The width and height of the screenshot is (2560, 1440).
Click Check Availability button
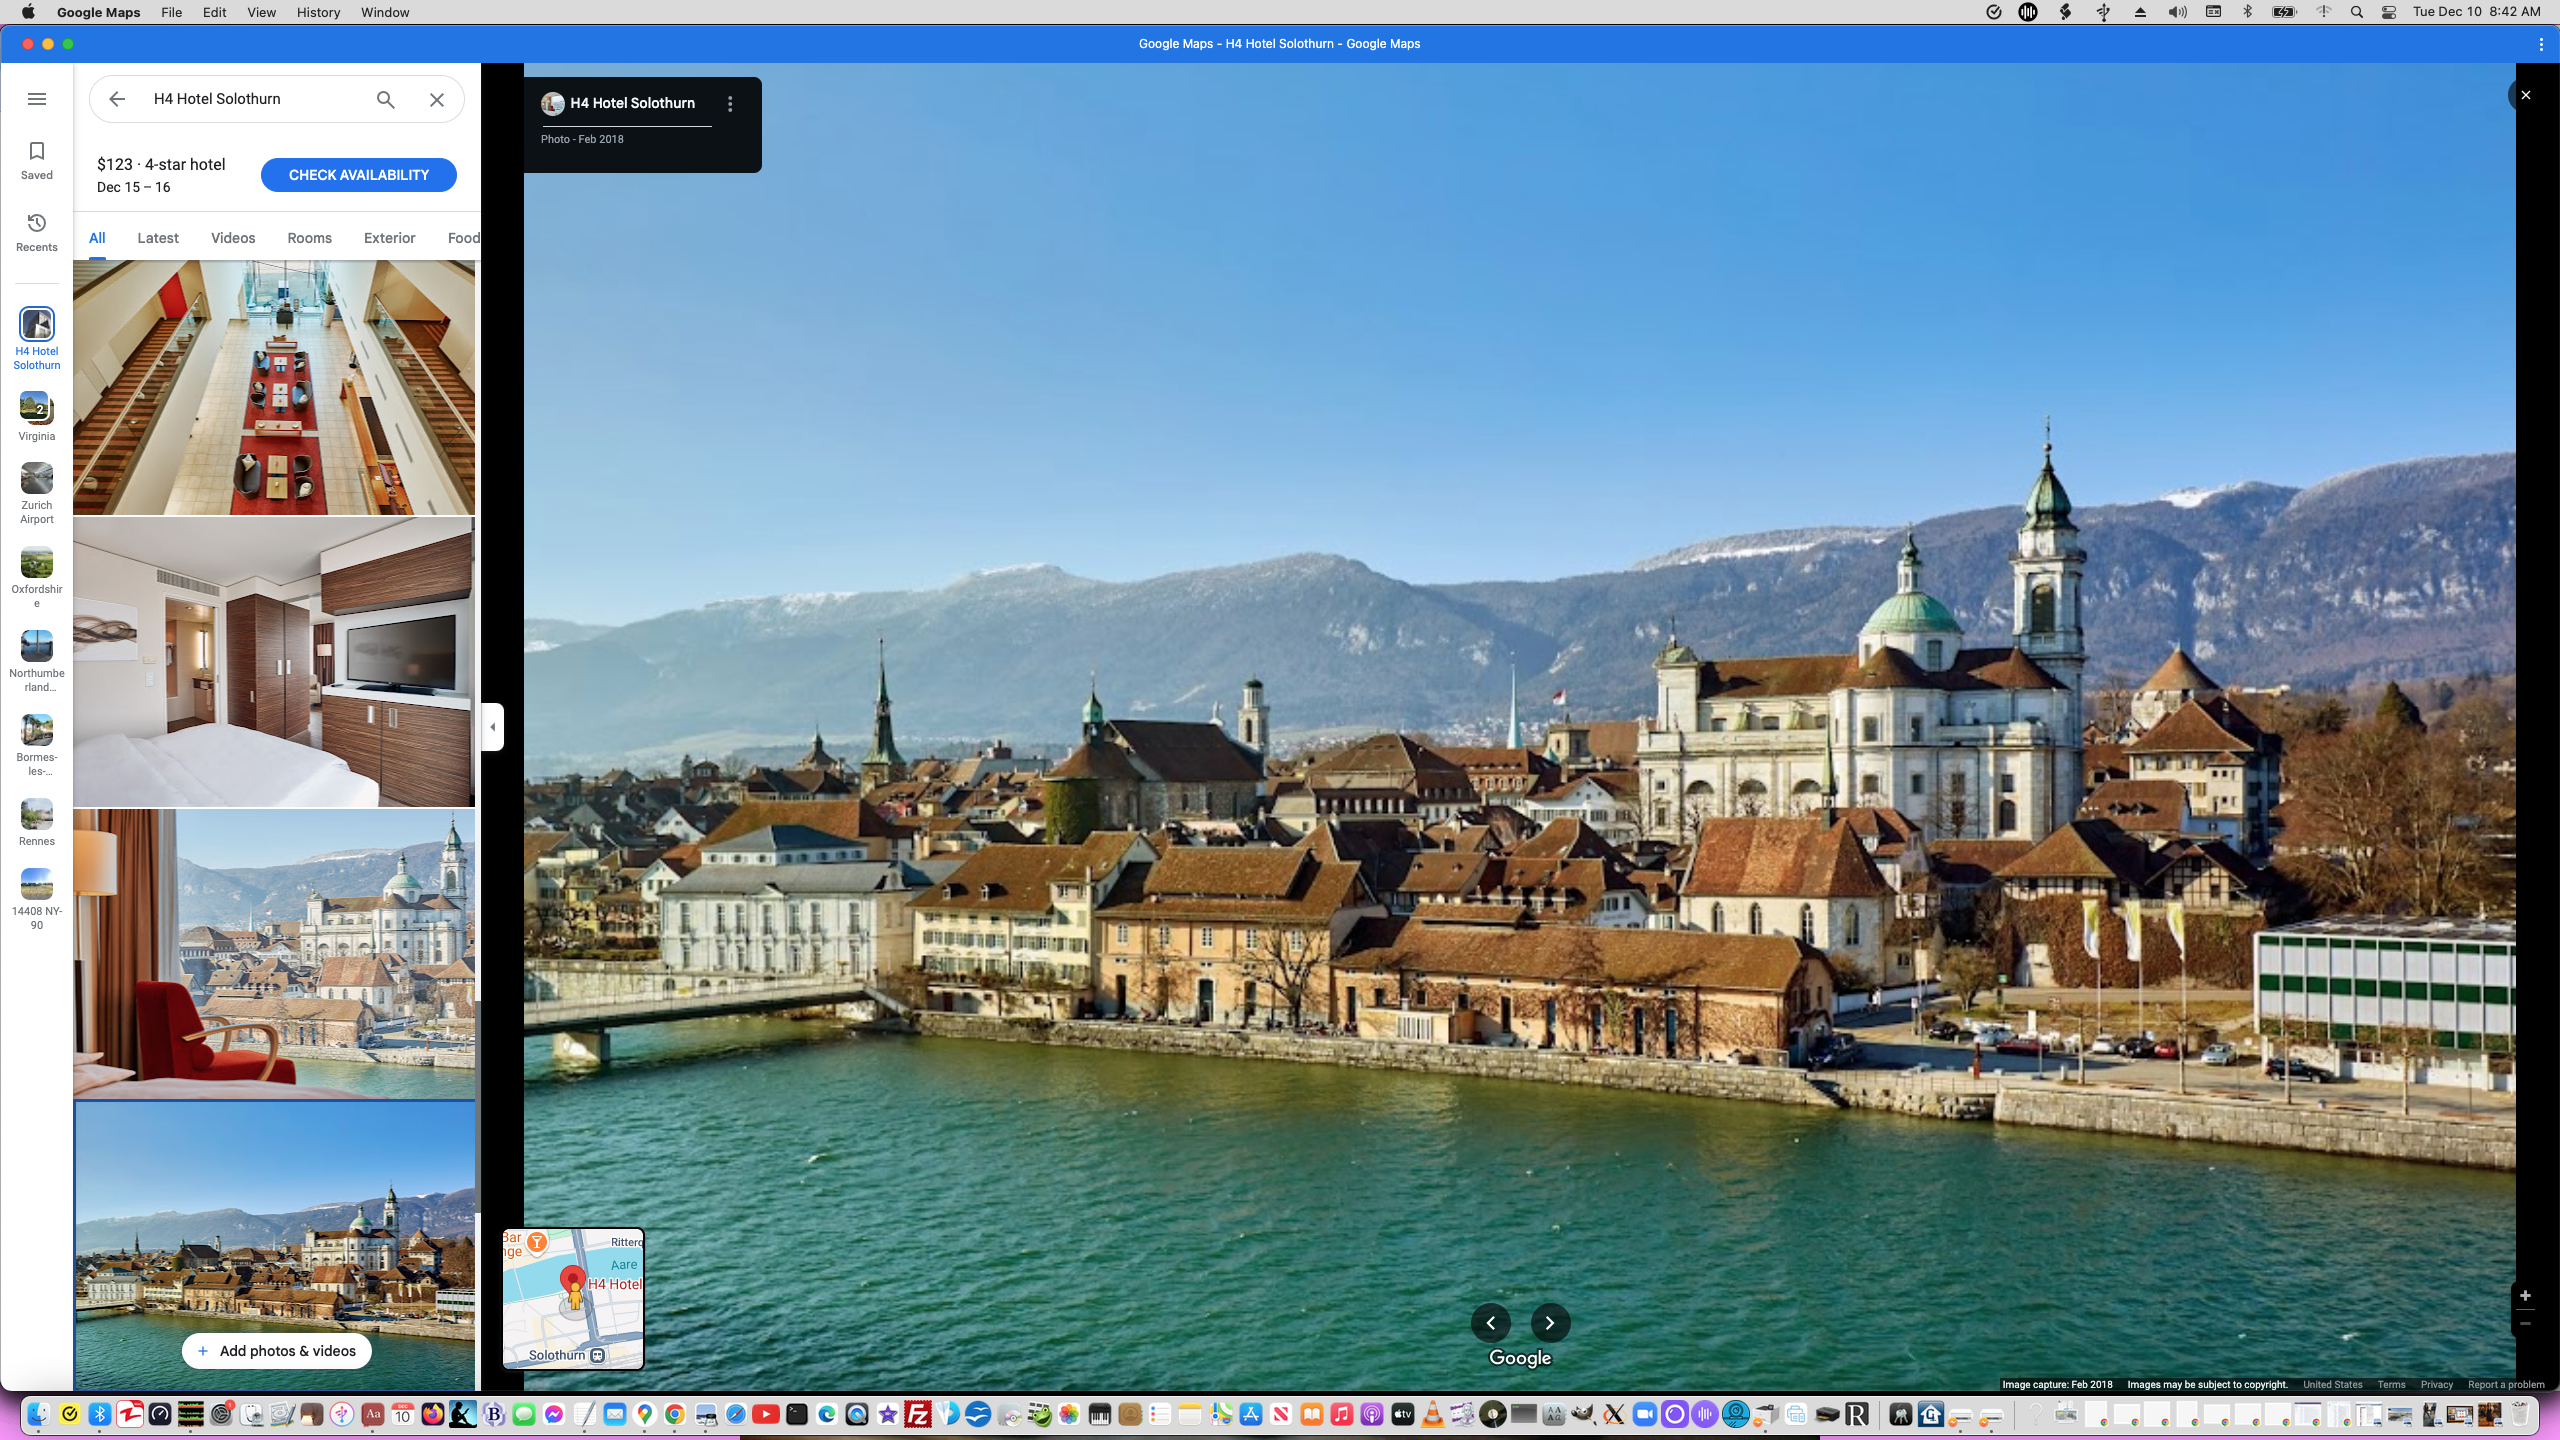coord(358,175)
